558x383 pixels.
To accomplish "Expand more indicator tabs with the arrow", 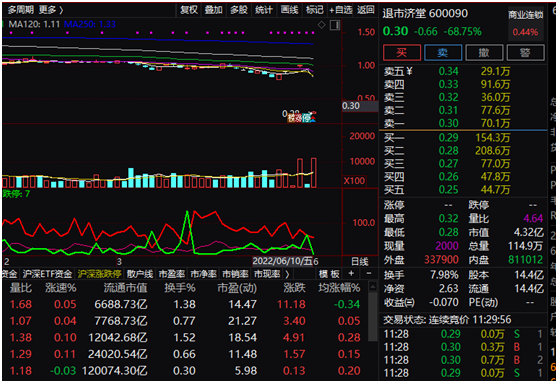I will pos(287,274).
